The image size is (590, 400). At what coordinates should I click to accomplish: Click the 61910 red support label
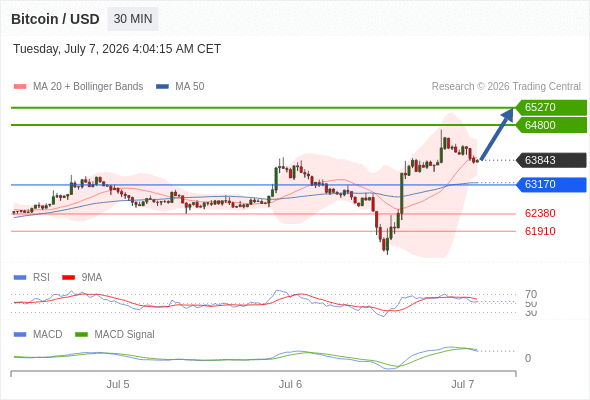(540, 231)
